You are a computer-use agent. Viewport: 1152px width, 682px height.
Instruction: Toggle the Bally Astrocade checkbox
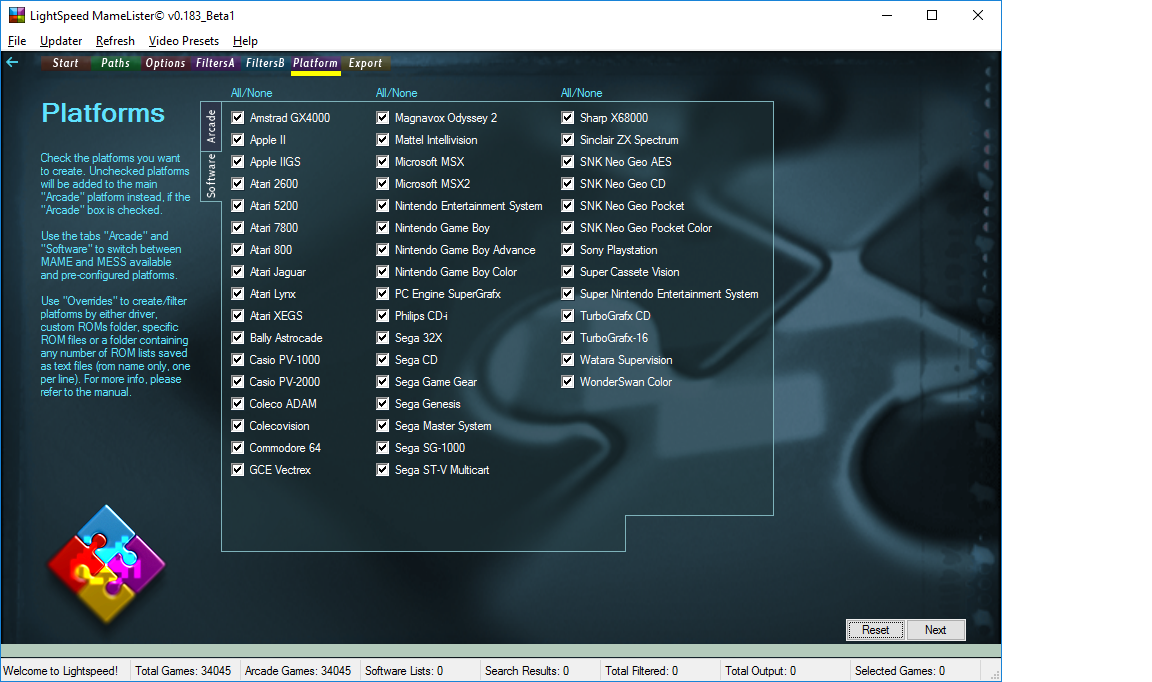pos(237,338)
